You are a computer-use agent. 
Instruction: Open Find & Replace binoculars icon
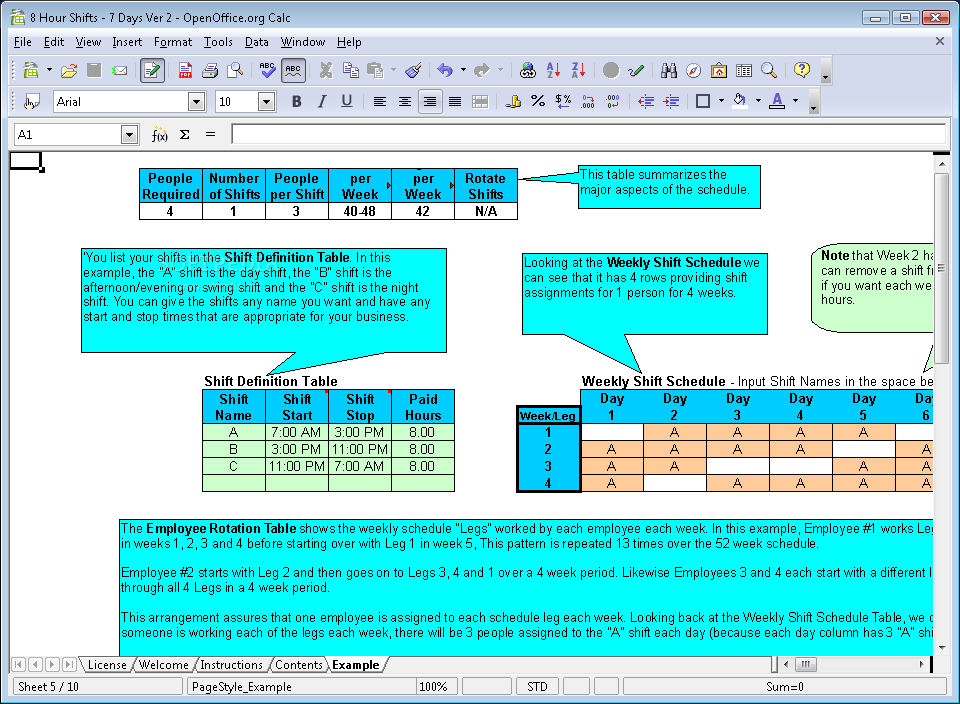[x=669, y=70]
